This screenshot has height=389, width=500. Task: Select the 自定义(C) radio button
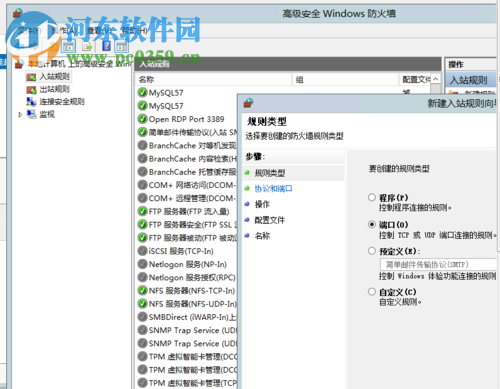point(372,292)
